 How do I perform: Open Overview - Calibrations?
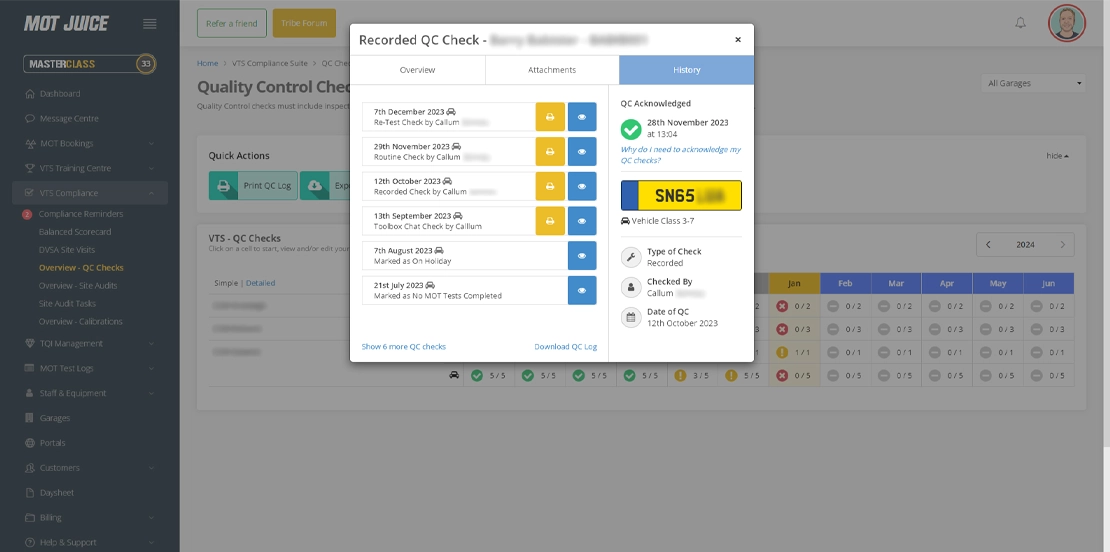(81, 321)
